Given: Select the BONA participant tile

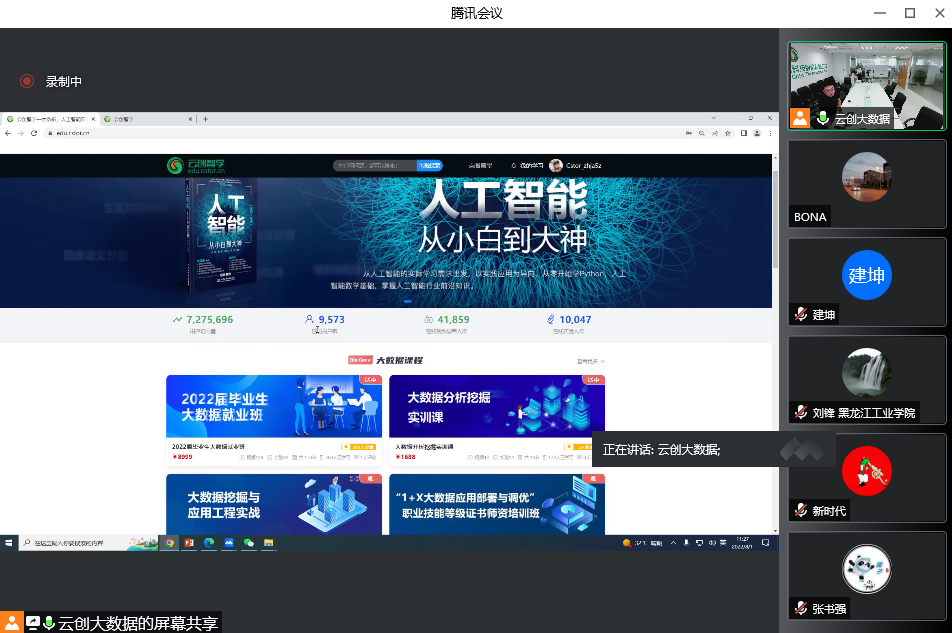Looking at the screenshot, I should pos(866,183).
